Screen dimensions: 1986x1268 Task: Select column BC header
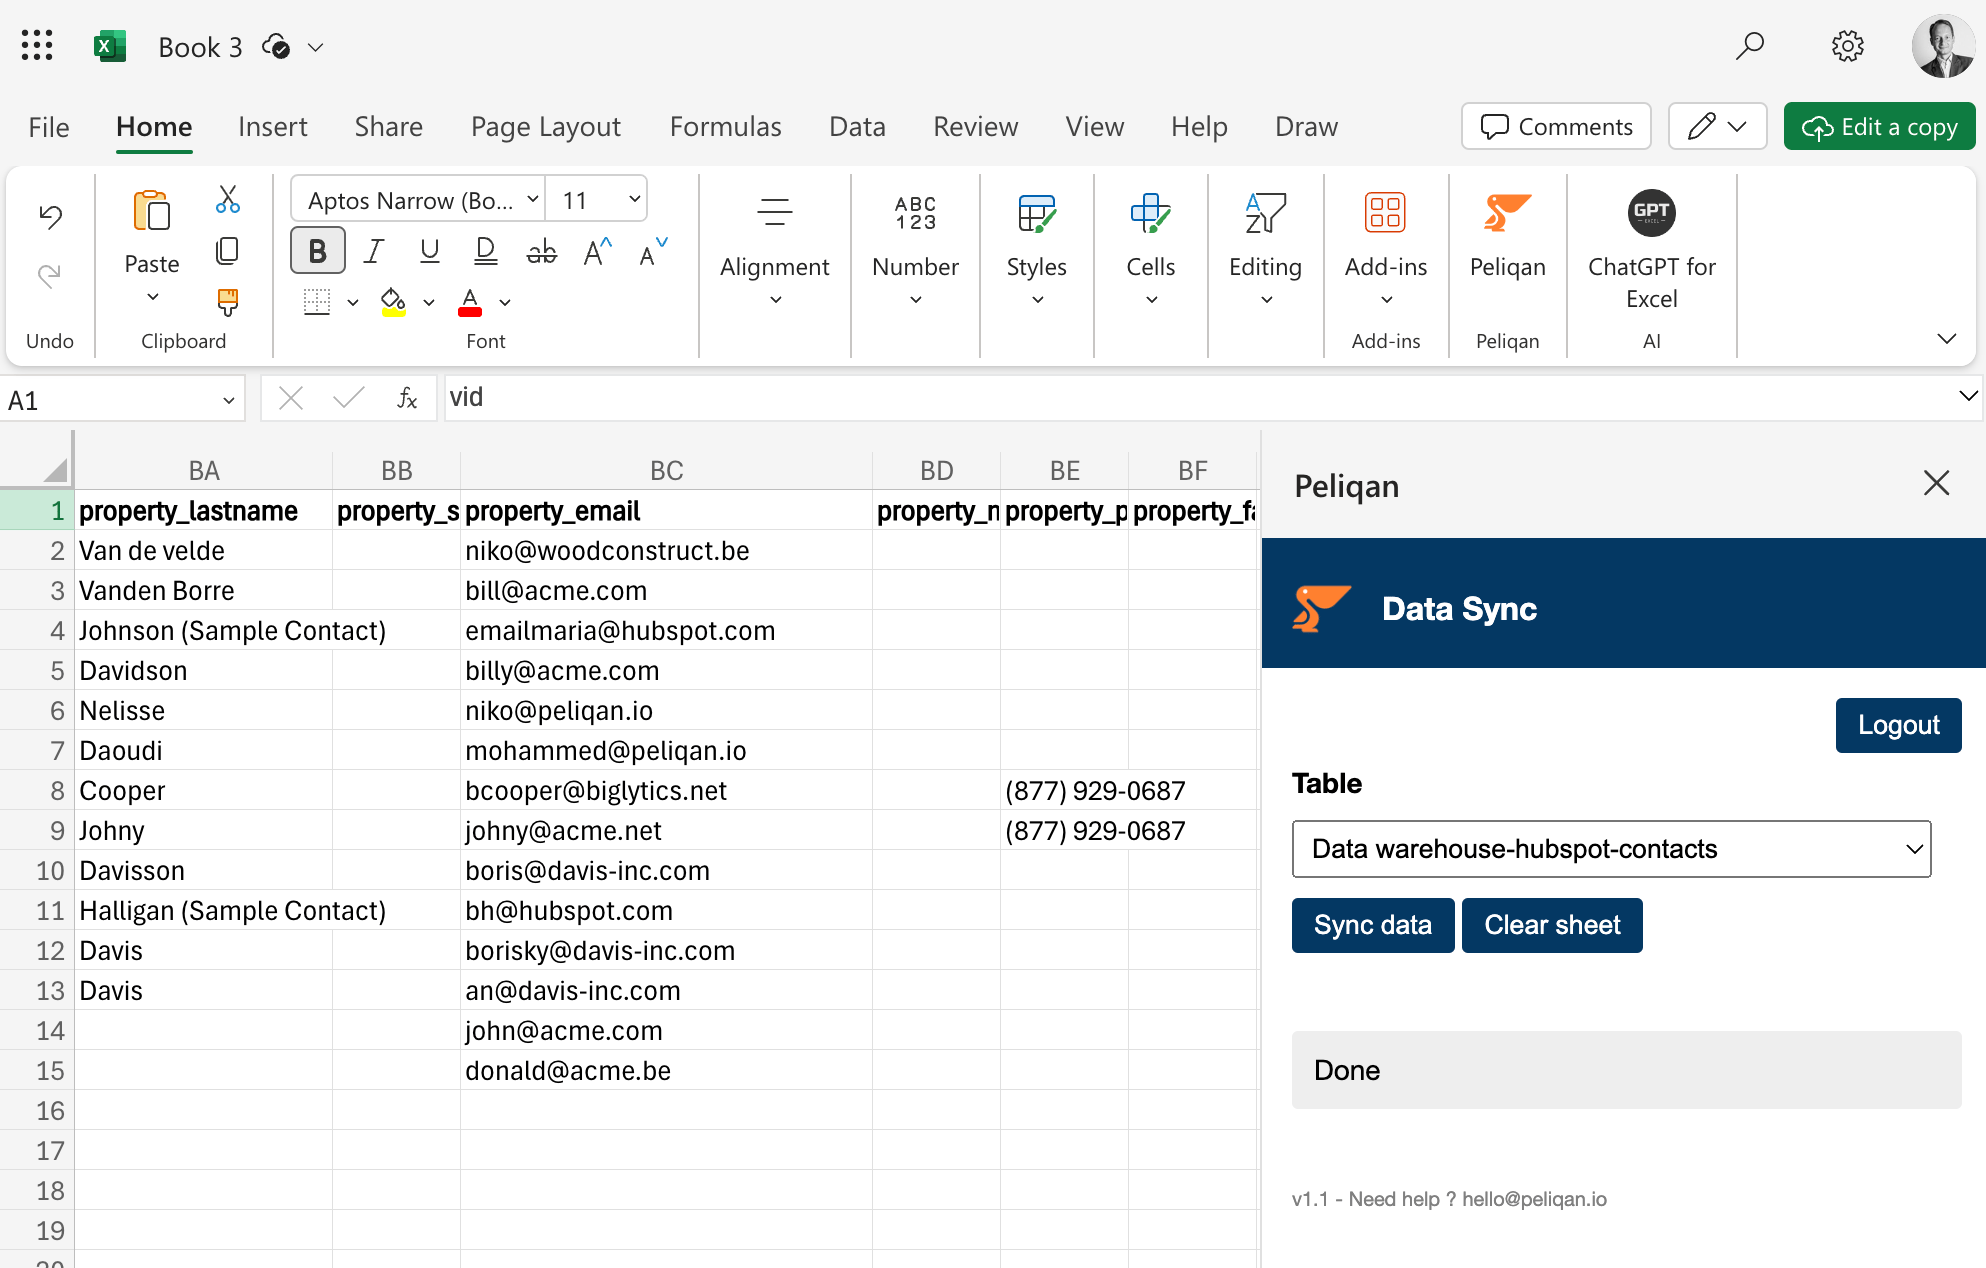click(666, 470)
